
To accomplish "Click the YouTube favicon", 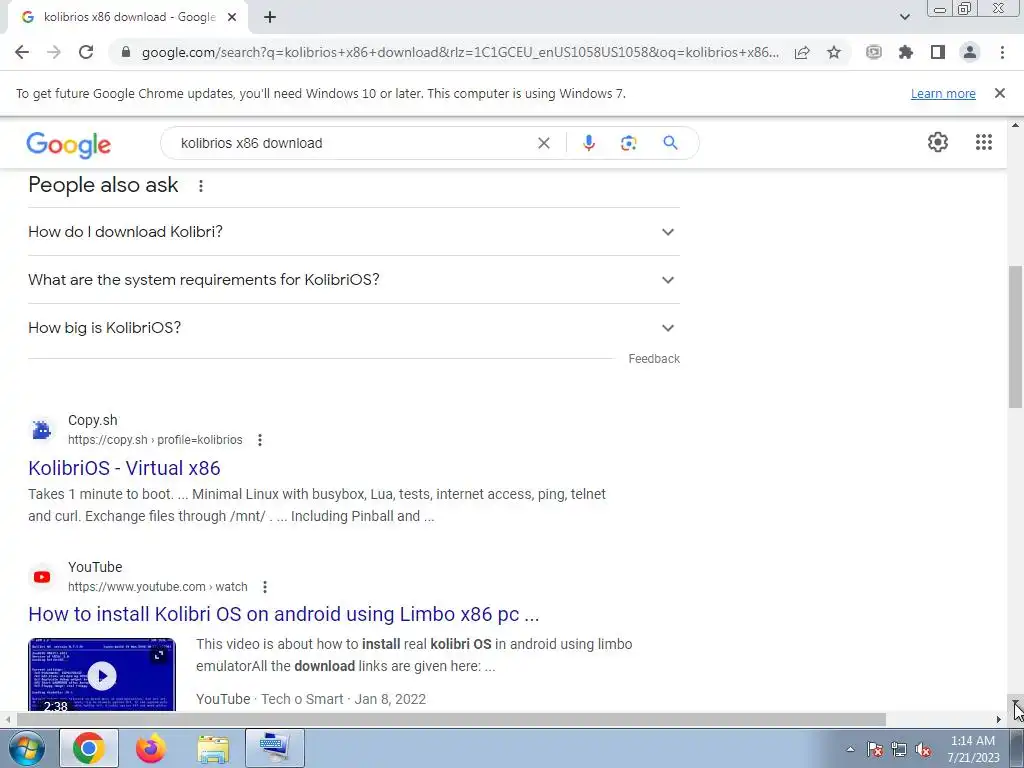I will point(42,577).
